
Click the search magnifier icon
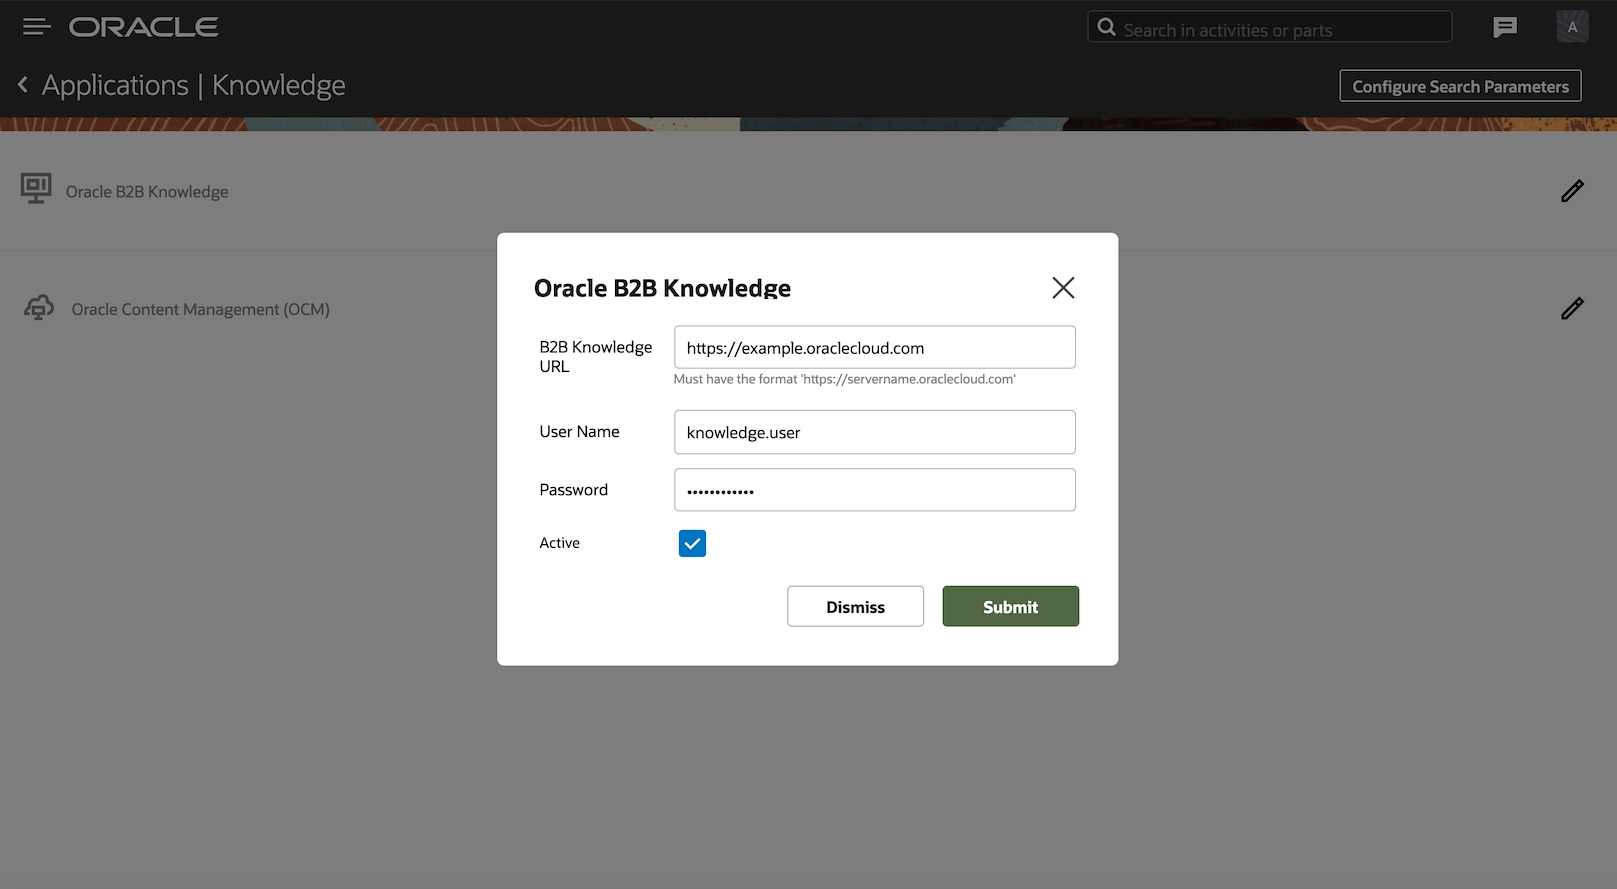pos(1106,27)
